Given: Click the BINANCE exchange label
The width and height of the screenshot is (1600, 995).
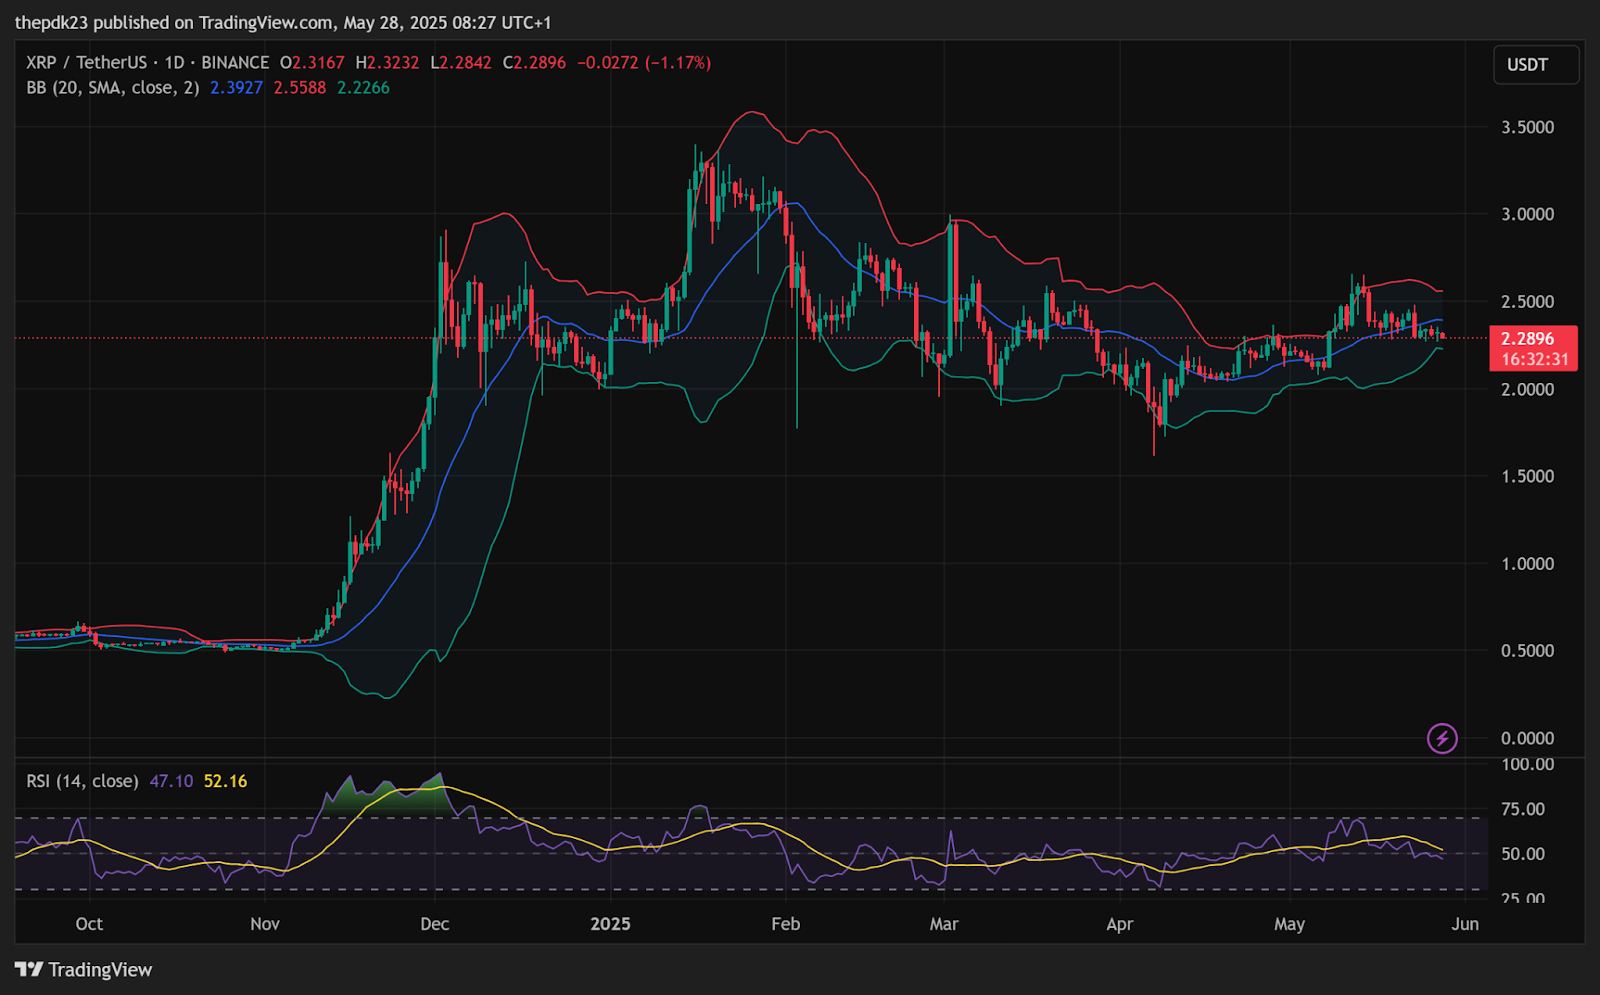Looking at the screenshot, I should click(235, 62).
